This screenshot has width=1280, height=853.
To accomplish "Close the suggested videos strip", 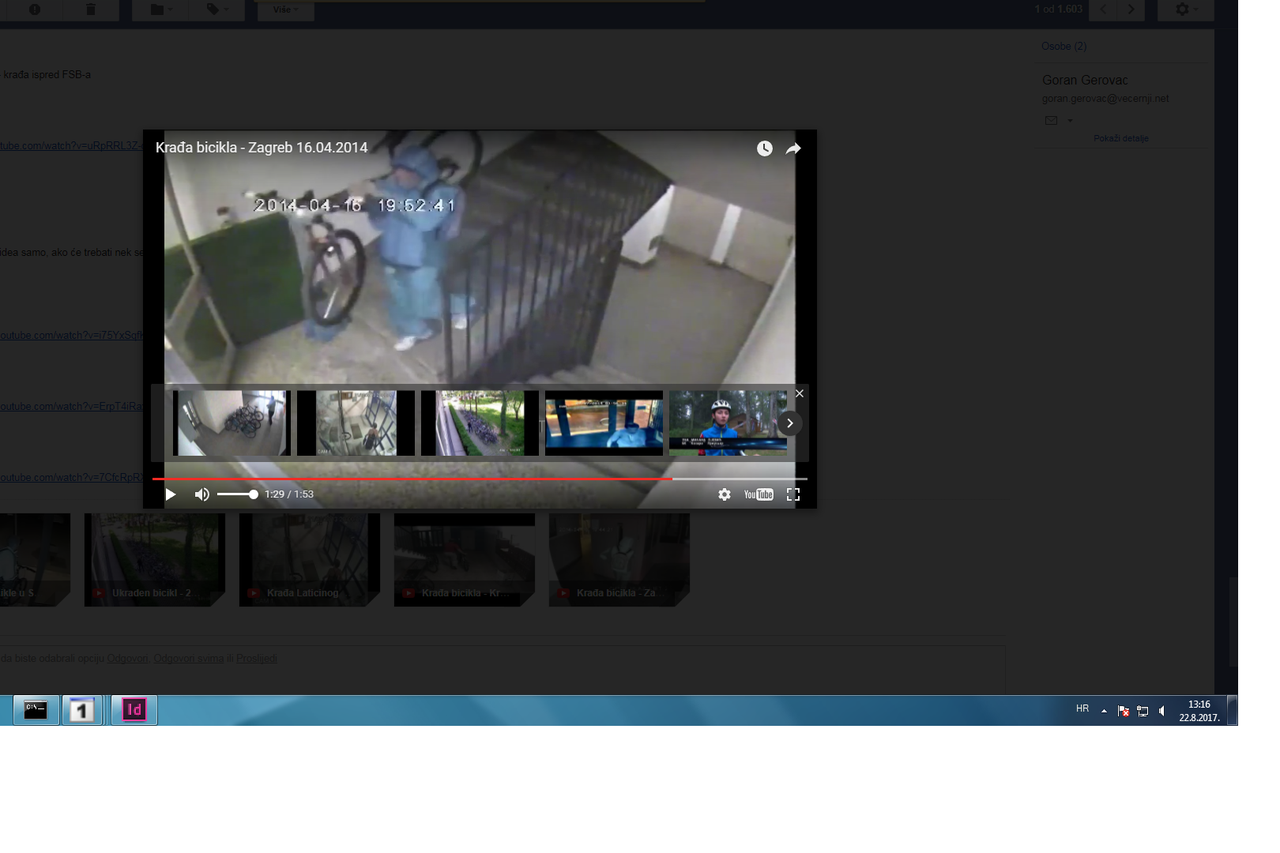I will point(799,394).
